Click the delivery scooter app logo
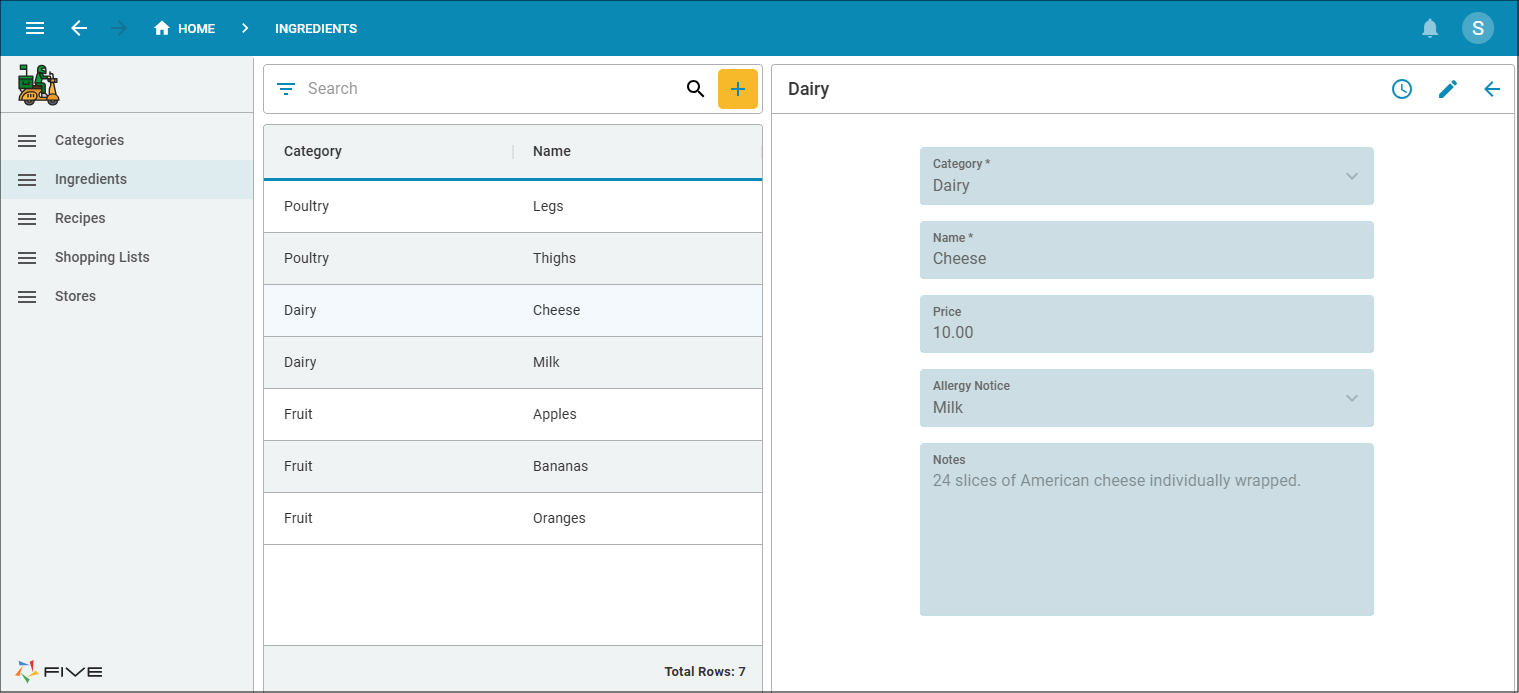The width and height of the screenshot is (1519, 693). [x=38, y=85]
